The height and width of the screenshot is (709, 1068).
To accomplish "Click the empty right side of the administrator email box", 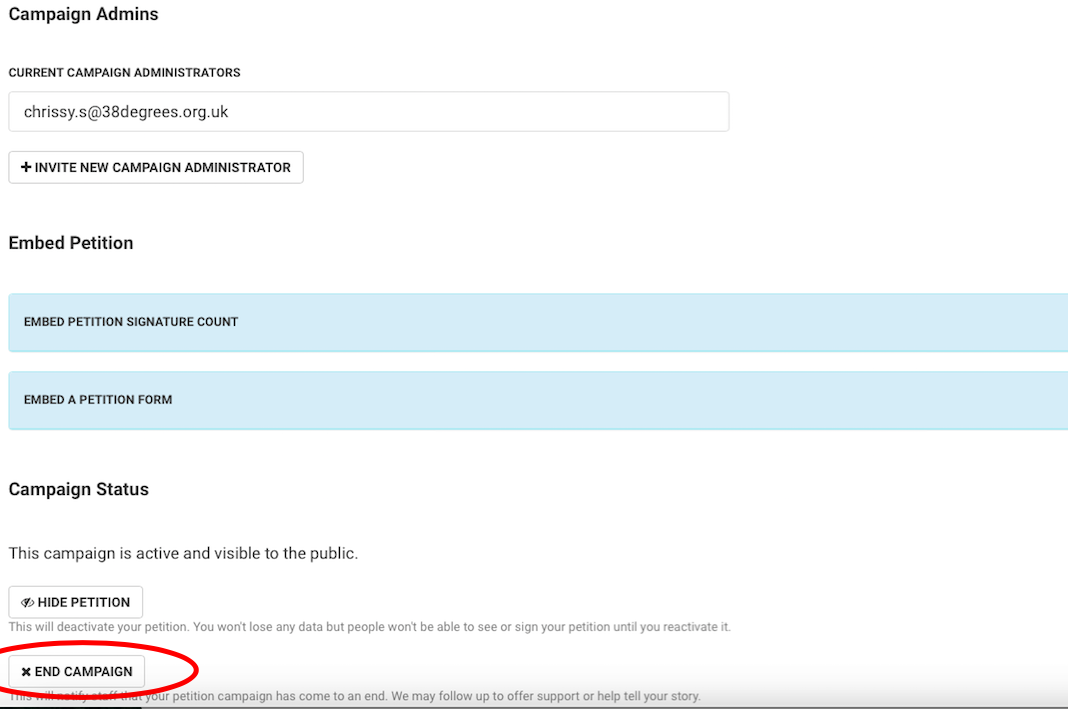I will tap(600, 112).
